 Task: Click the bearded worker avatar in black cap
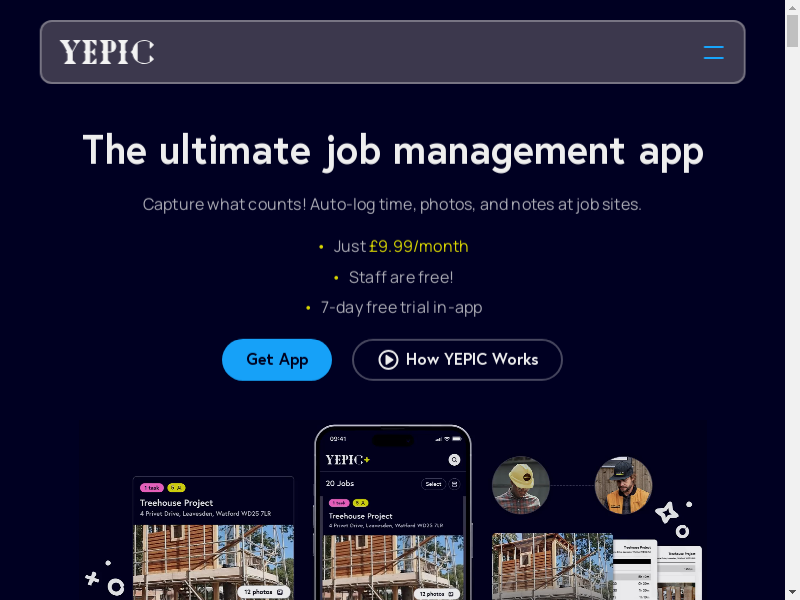[623, 486]
